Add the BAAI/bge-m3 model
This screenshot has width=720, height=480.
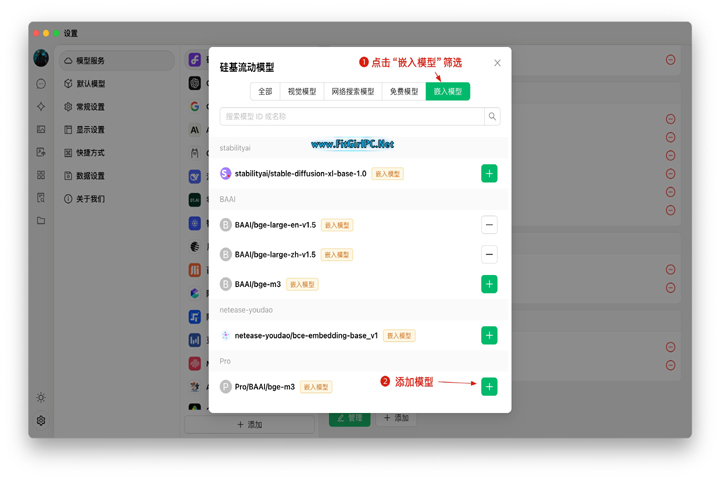point(489,284)
